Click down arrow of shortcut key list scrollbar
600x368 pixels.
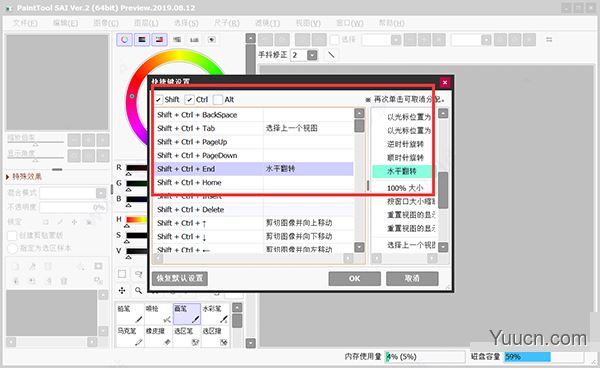[359, 247]
